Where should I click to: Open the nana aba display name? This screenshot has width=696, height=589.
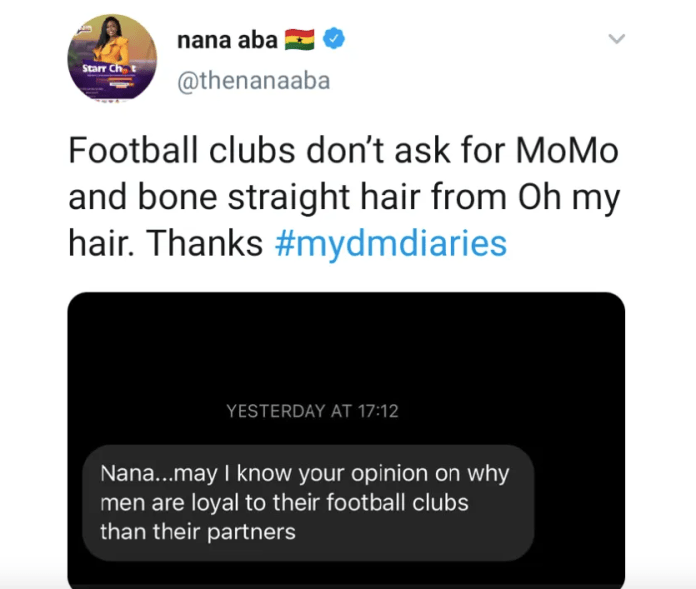pos(227,40)
